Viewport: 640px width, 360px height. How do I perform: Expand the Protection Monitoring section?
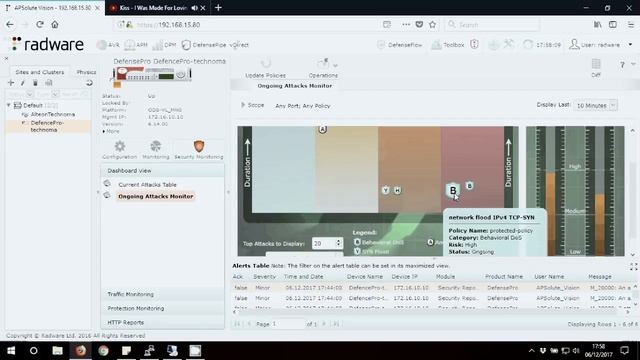coord(162,309)
